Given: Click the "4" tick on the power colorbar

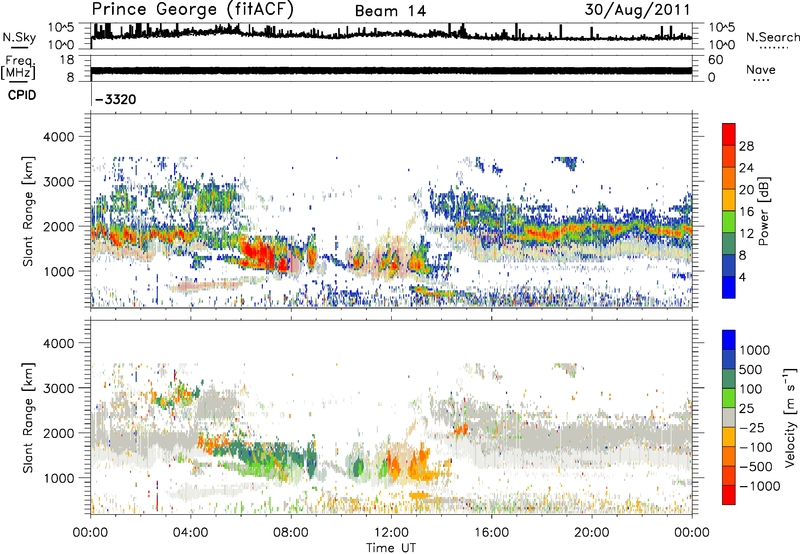Looking at the screenshot, I should pos(742,278).
